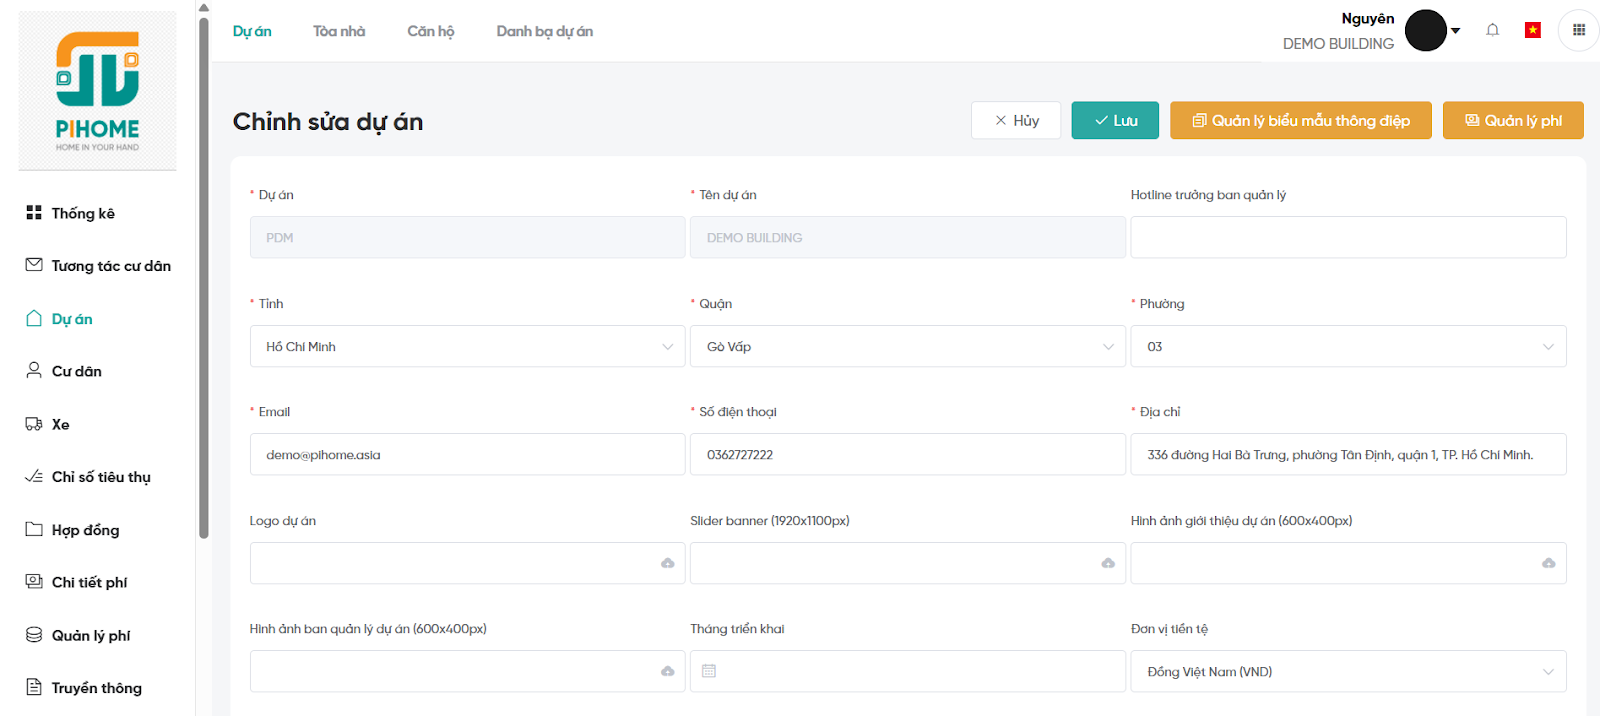Viewport: 1600px width, 716px height.
Task: Switch to the Tòa nhà tab
Action: tap(339, 31)
